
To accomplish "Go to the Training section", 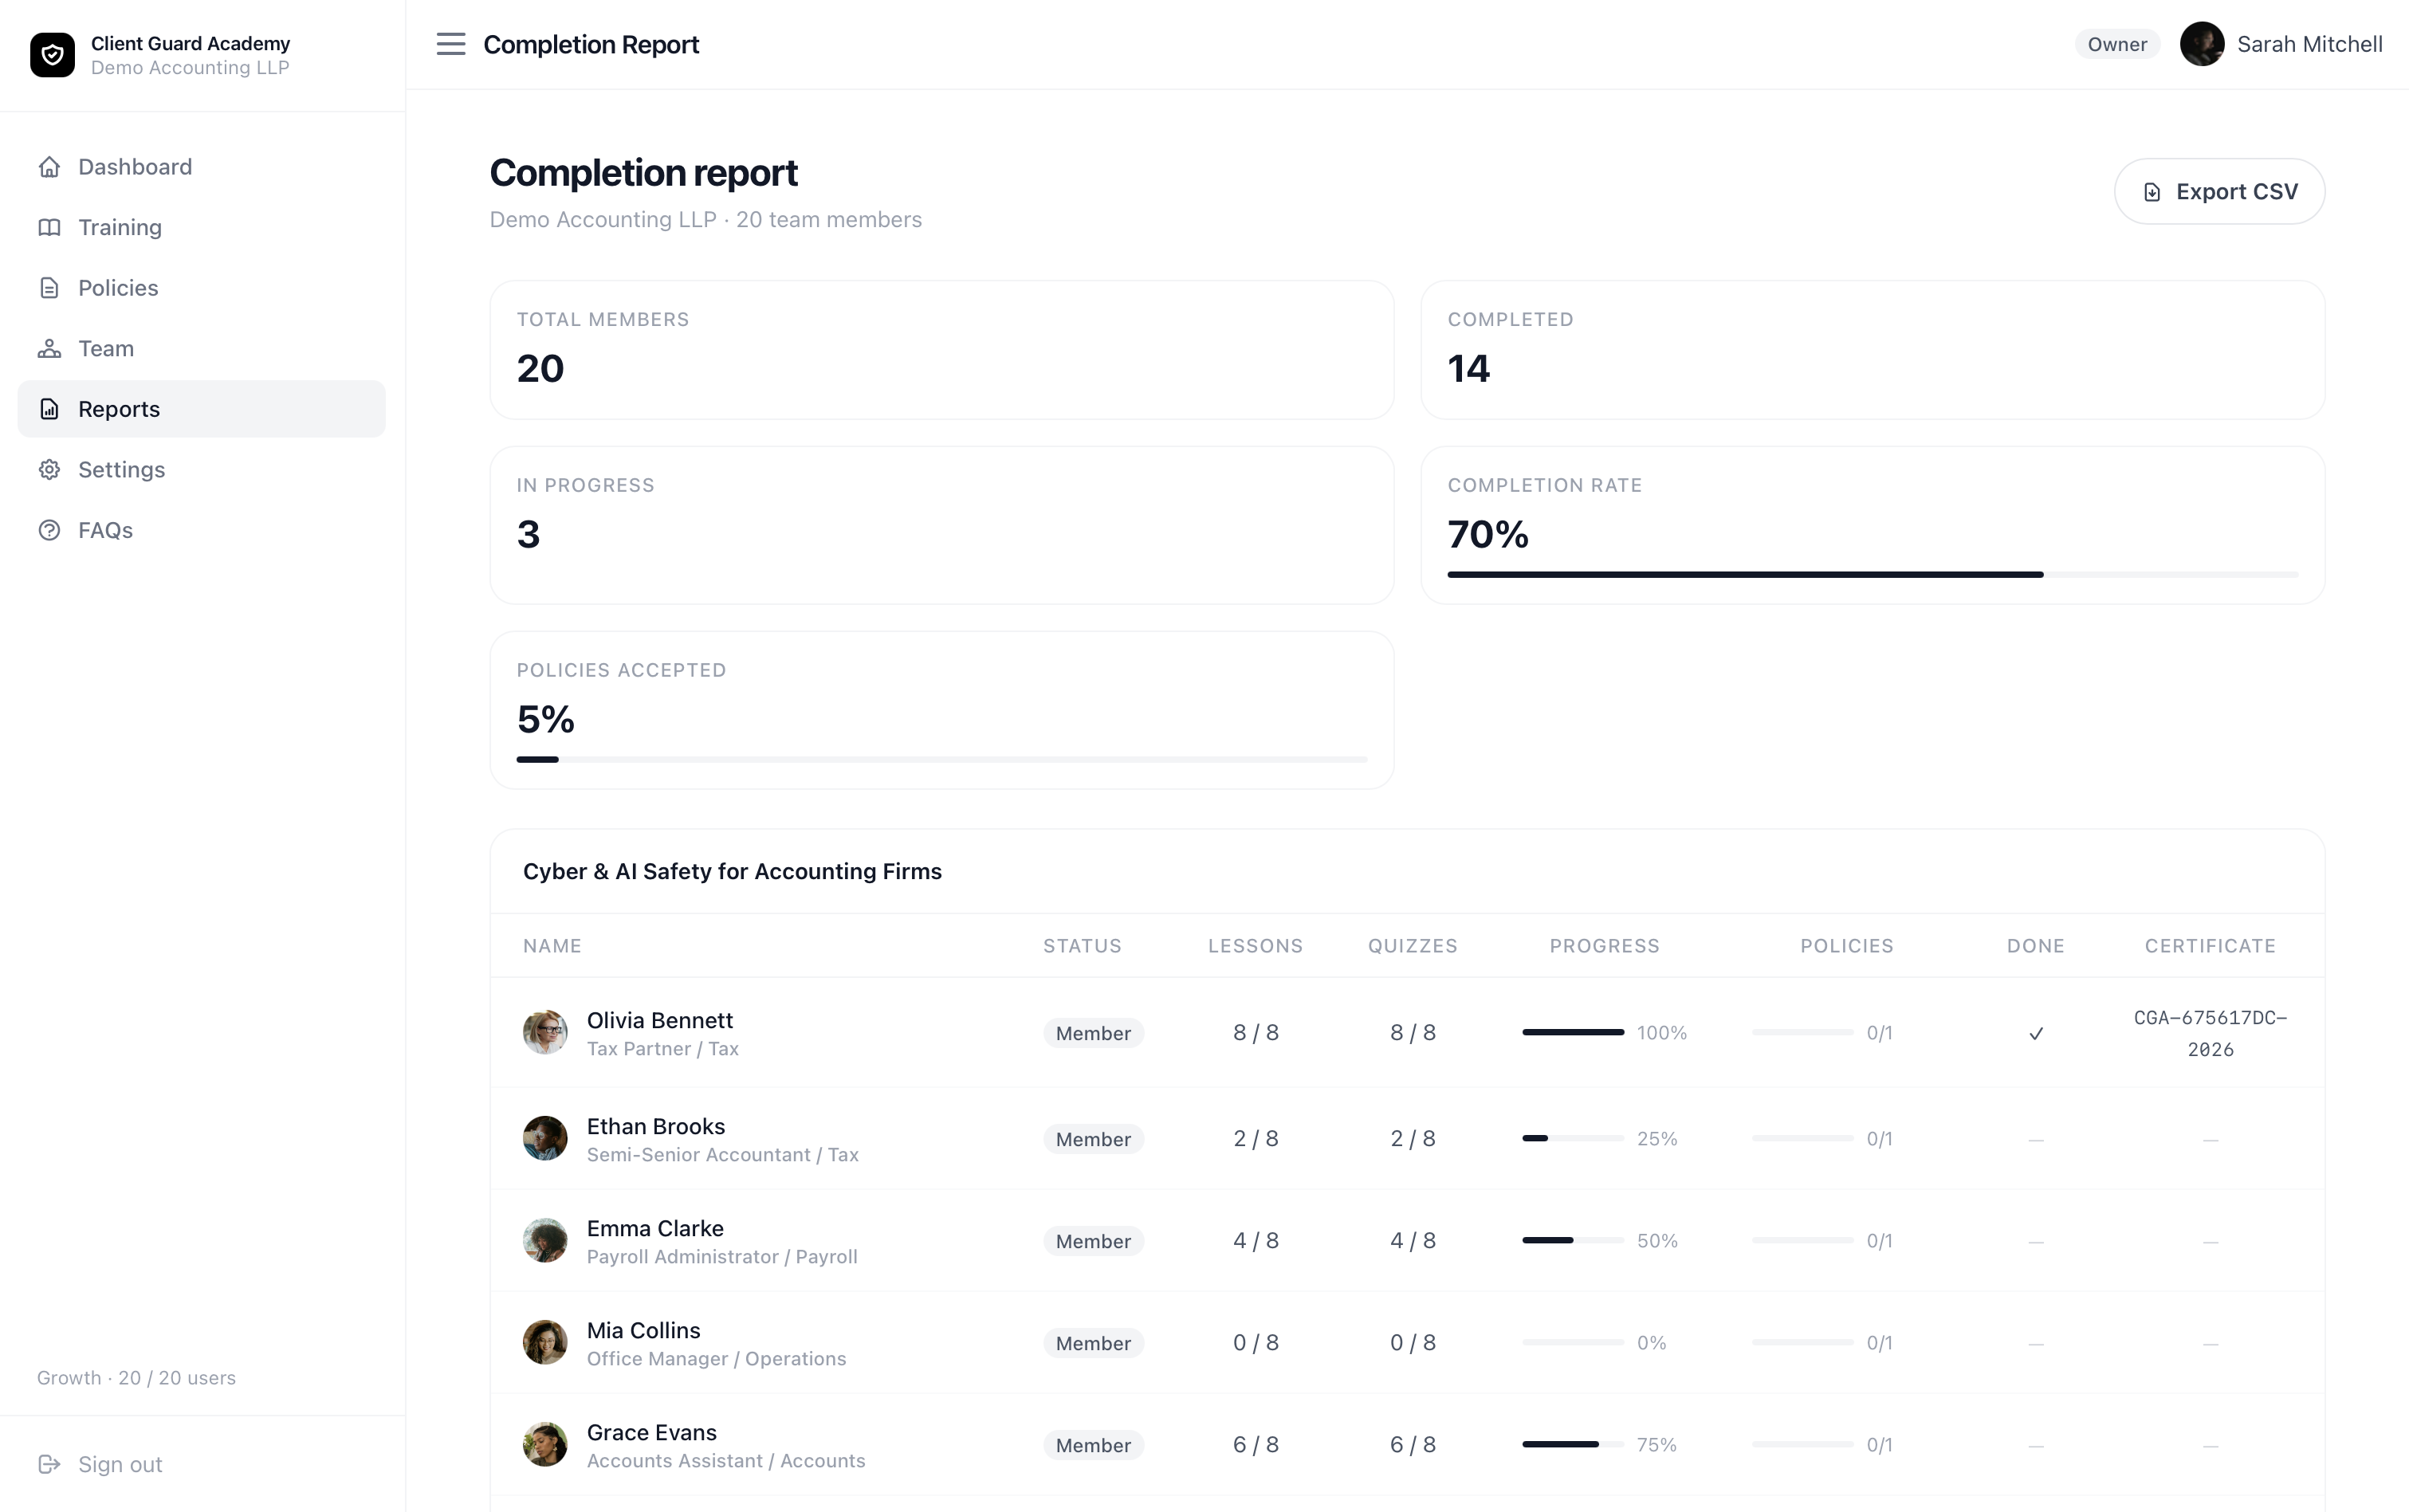I will pos(201,227).
